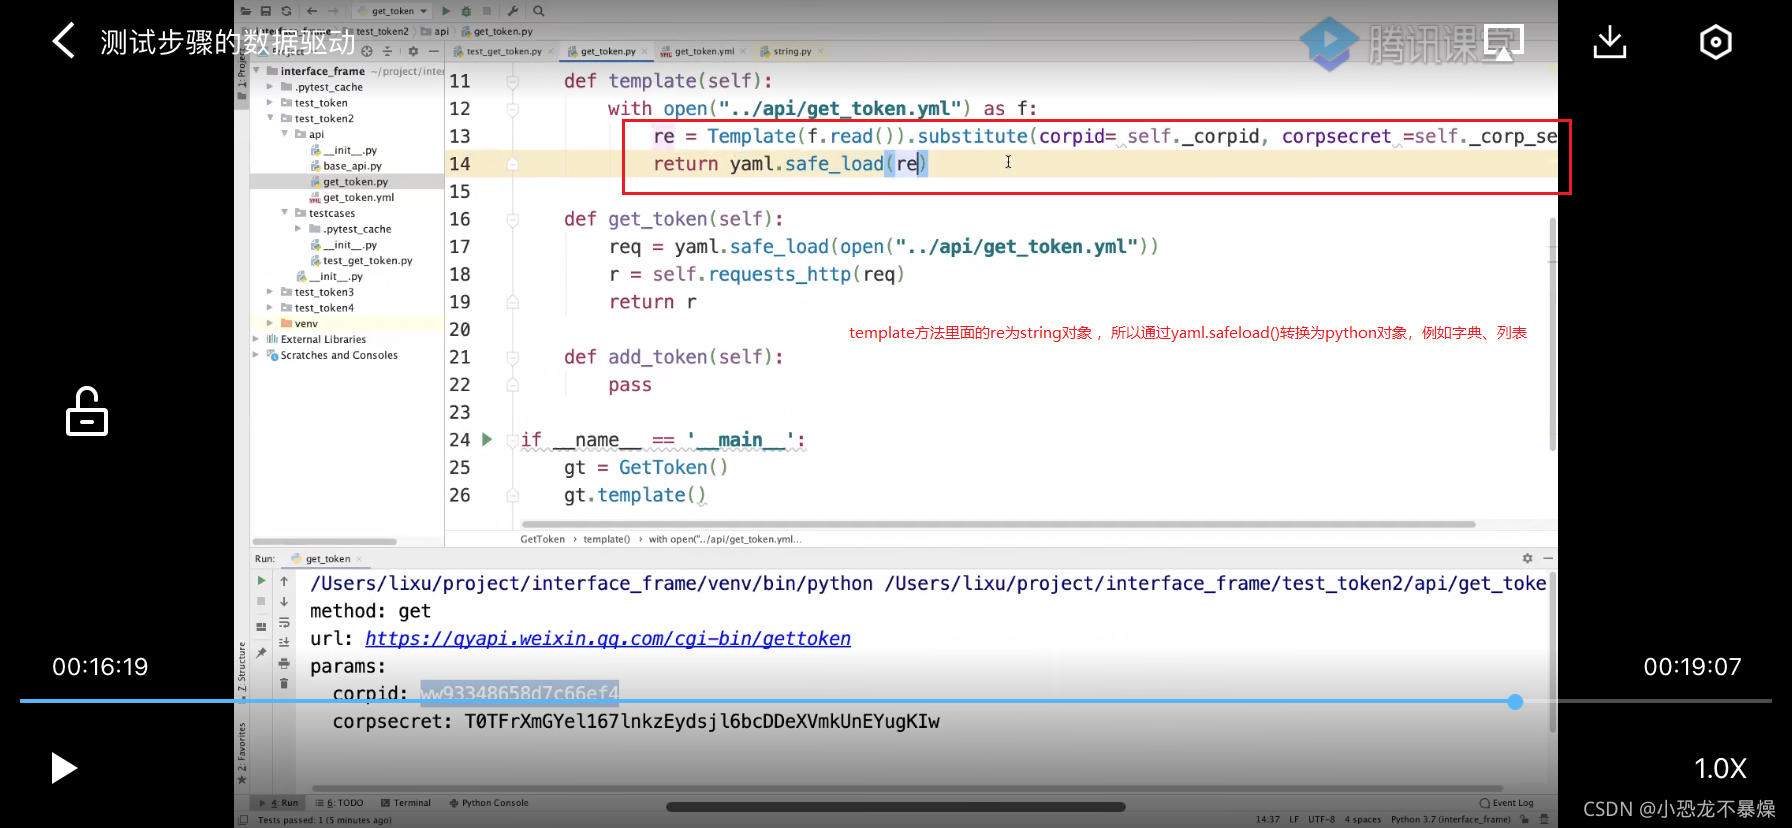This screenshot has width=1792, height=828.
Task: Play the video
Action: pos(64,768)
